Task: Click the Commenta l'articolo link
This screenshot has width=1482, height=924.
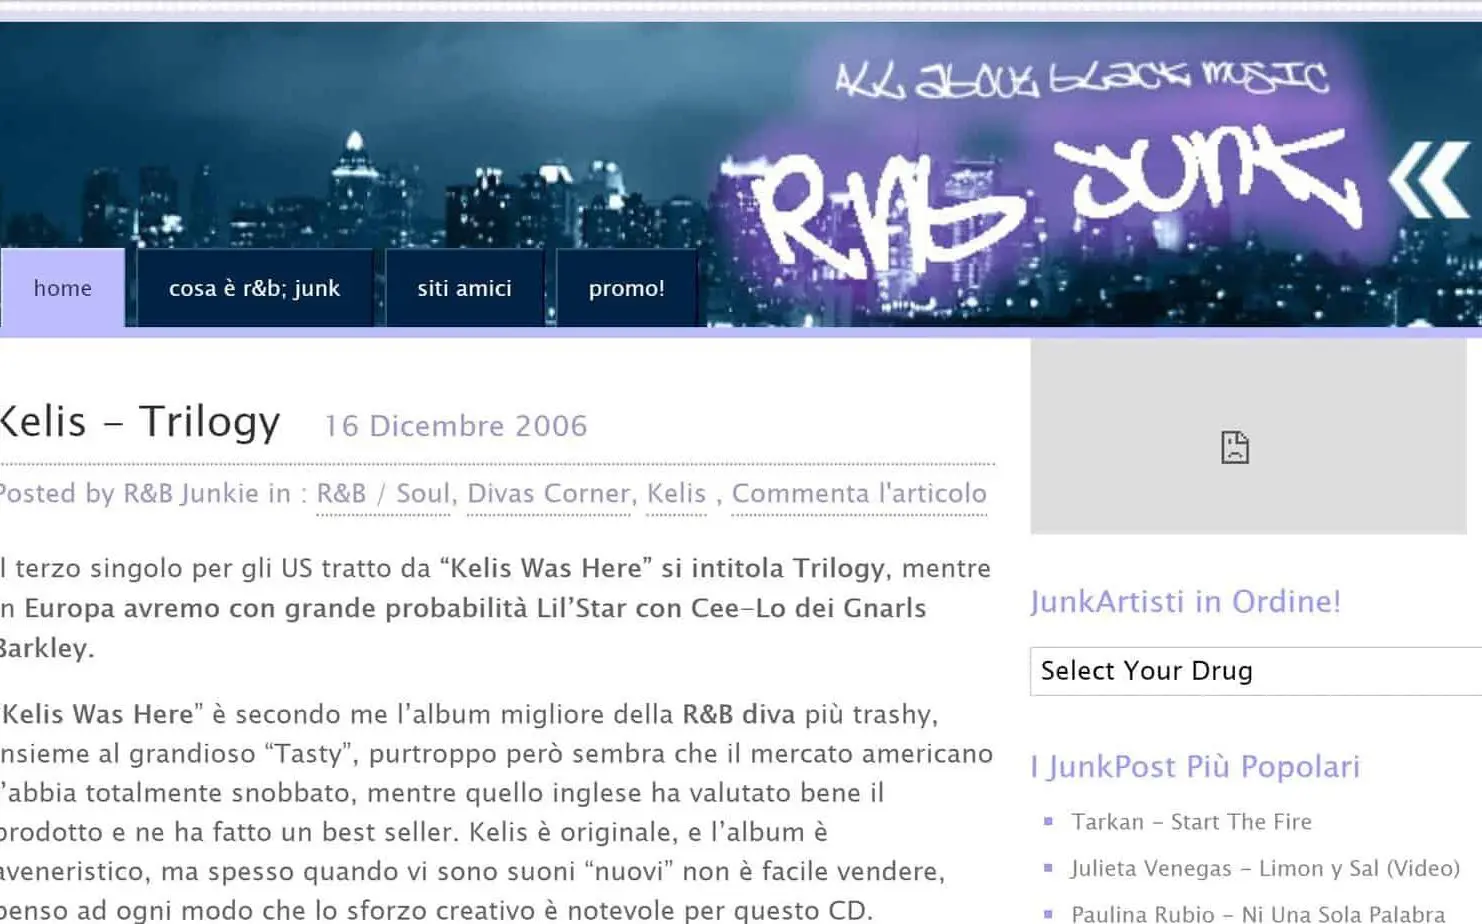Action: (x=859, y=494)
